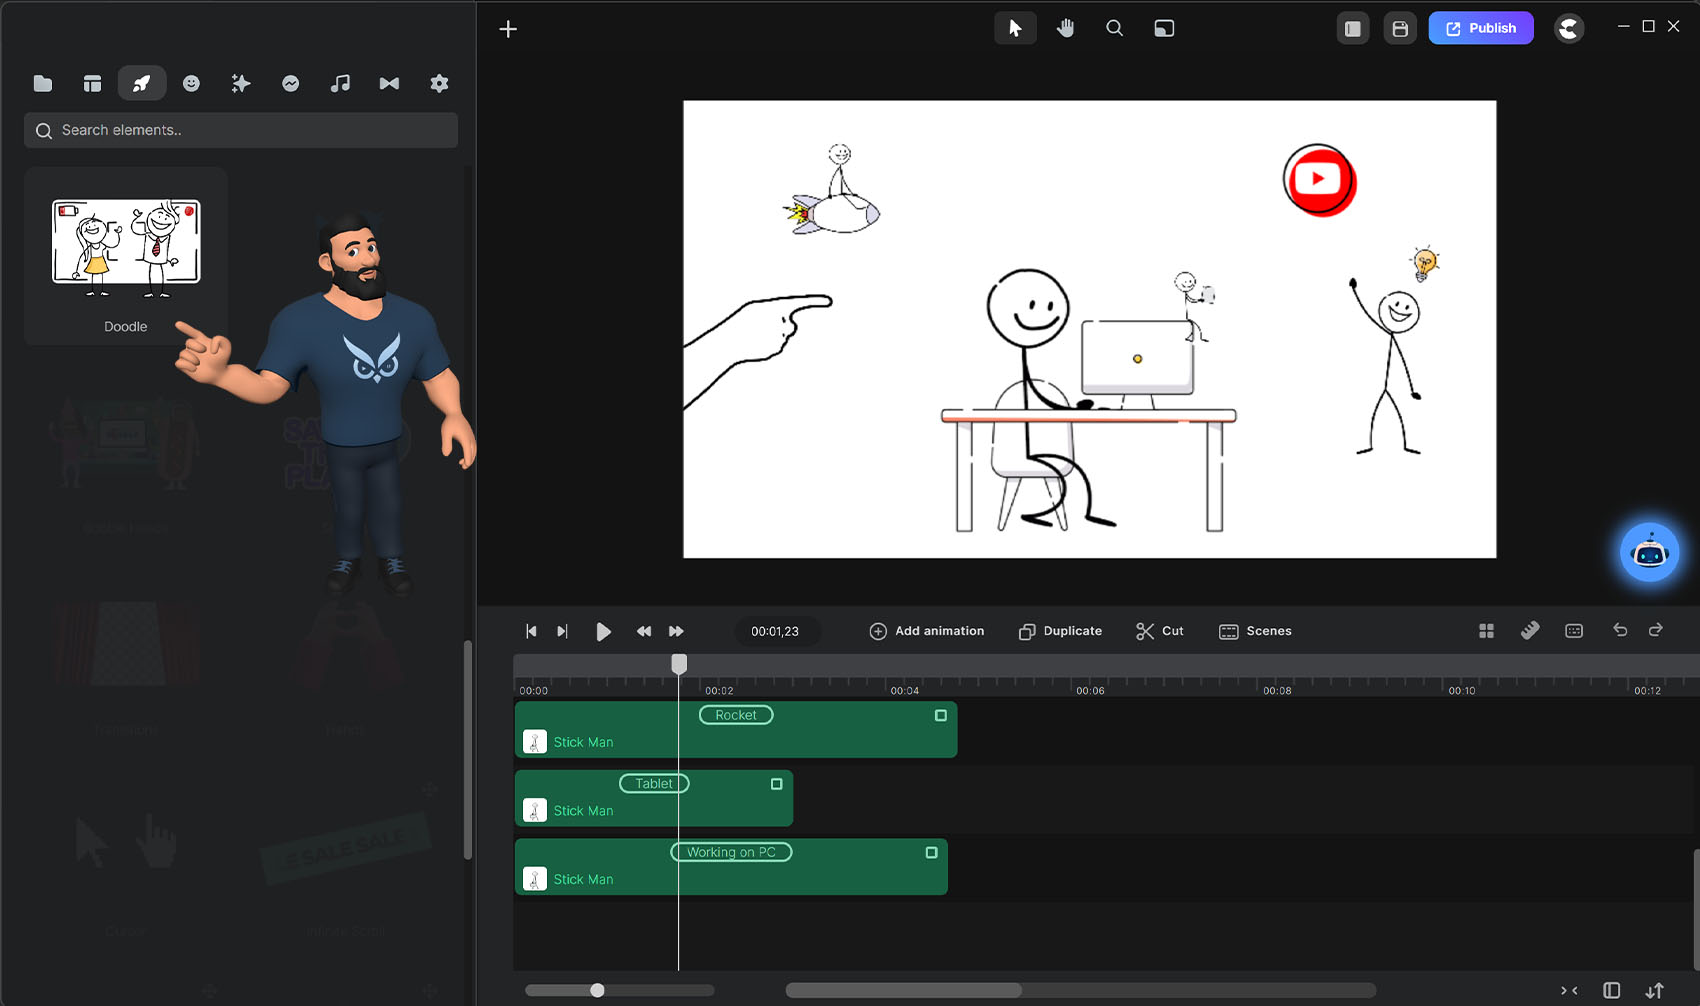Open the music library tab
This screenshot has width=1700, height=1006.
pyautogui.click(x=340, y=83)
